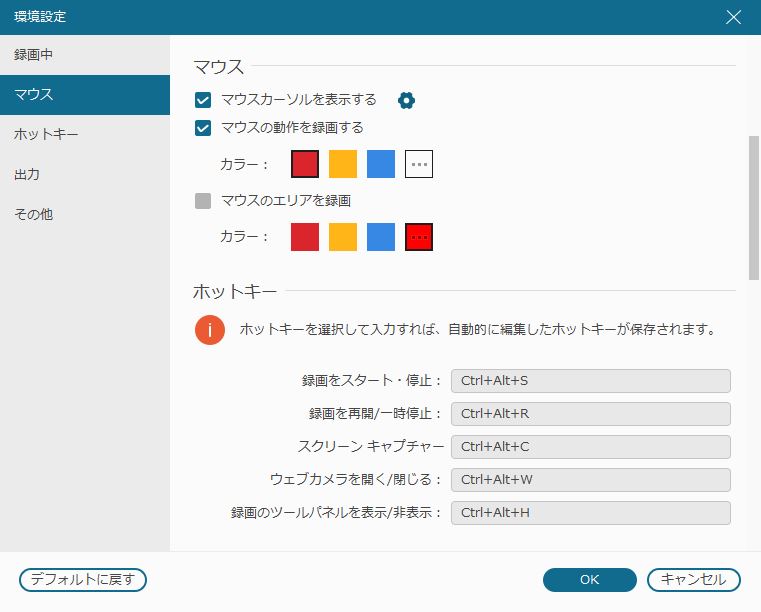Choose blue swatch for mouse area color
This screenshot has width=761, height=612.
[381, 237]
